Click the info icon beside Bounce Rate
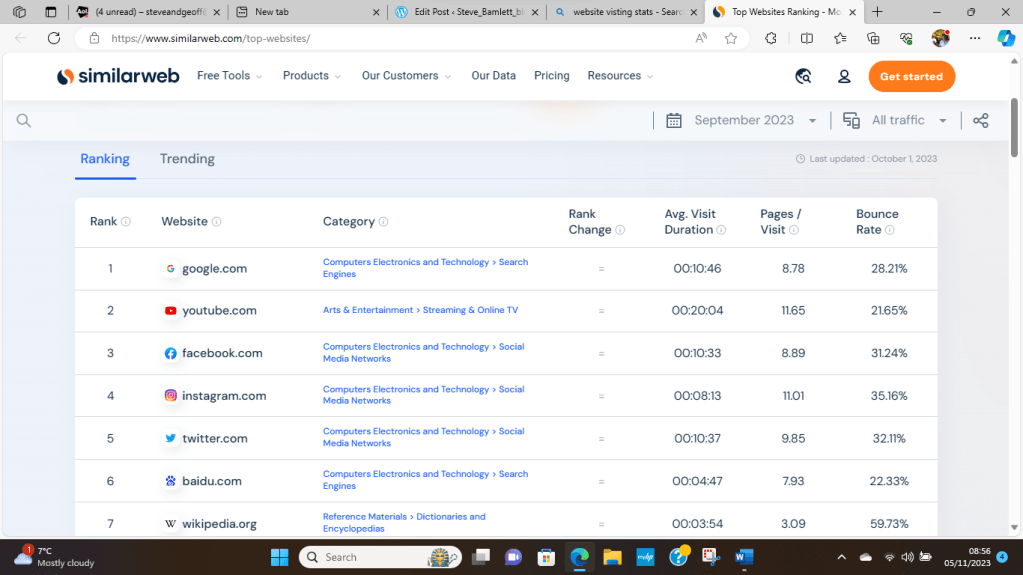Image resolution: width=1023 pixels, height=575 pixels. 889,230
